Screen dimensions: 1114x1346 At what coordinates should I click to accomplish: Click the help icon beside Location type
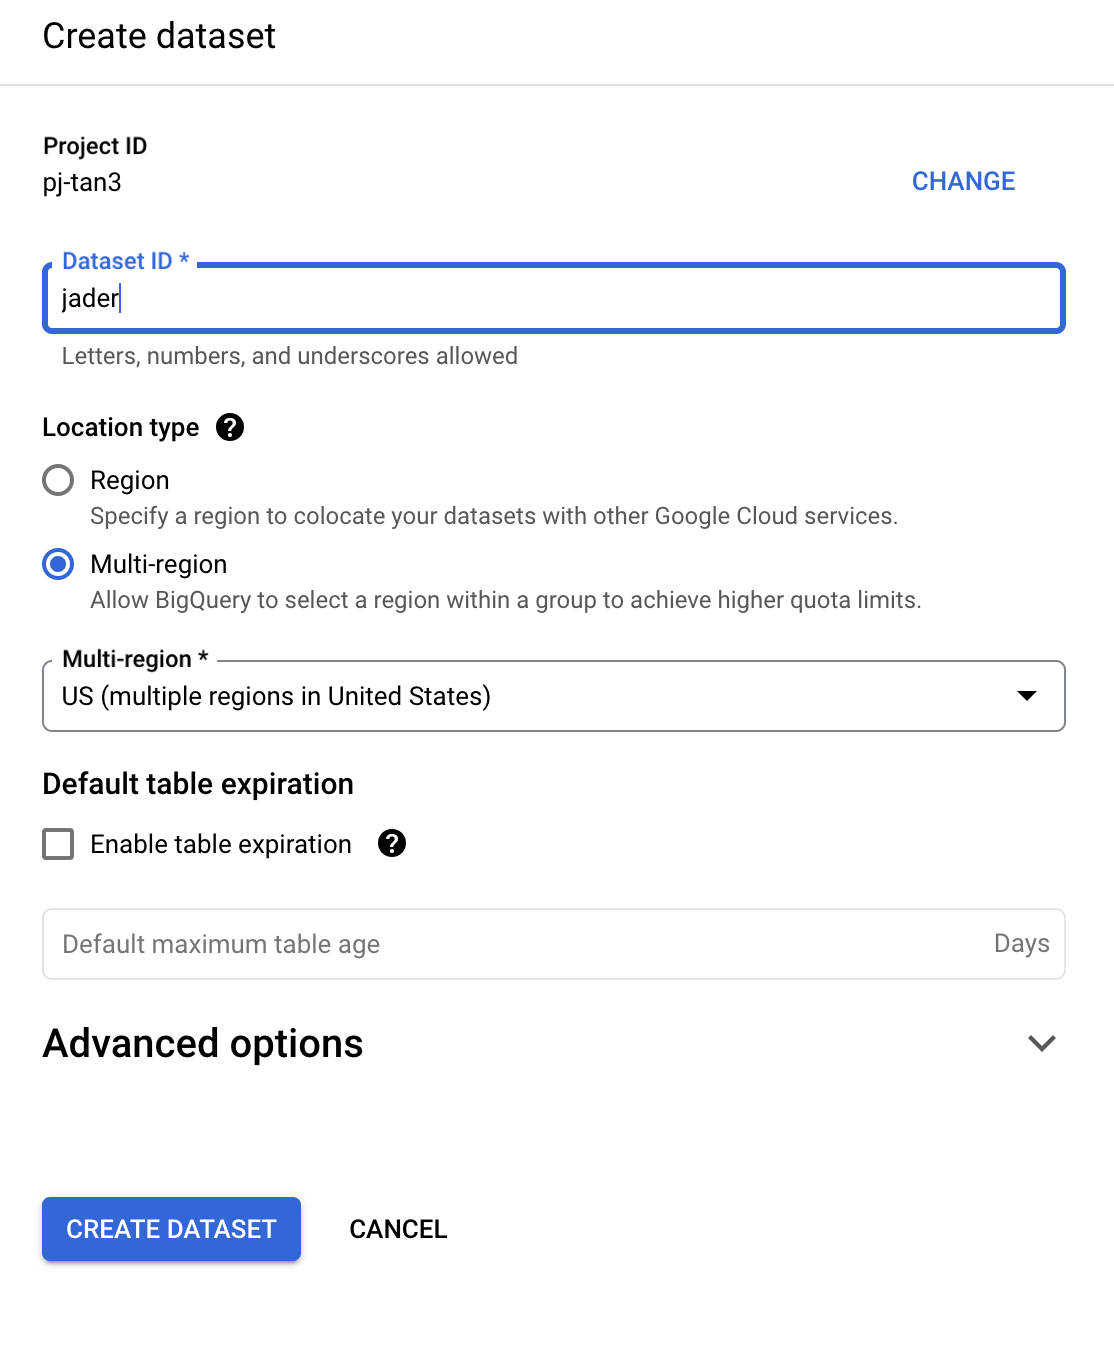click(230, 427)
